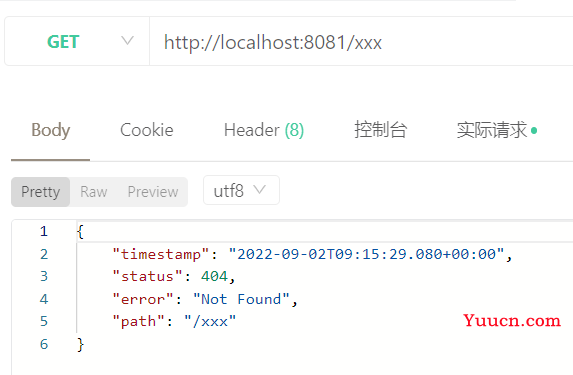Expand the utf8 encoding dropdown

[x=241, y=190]
